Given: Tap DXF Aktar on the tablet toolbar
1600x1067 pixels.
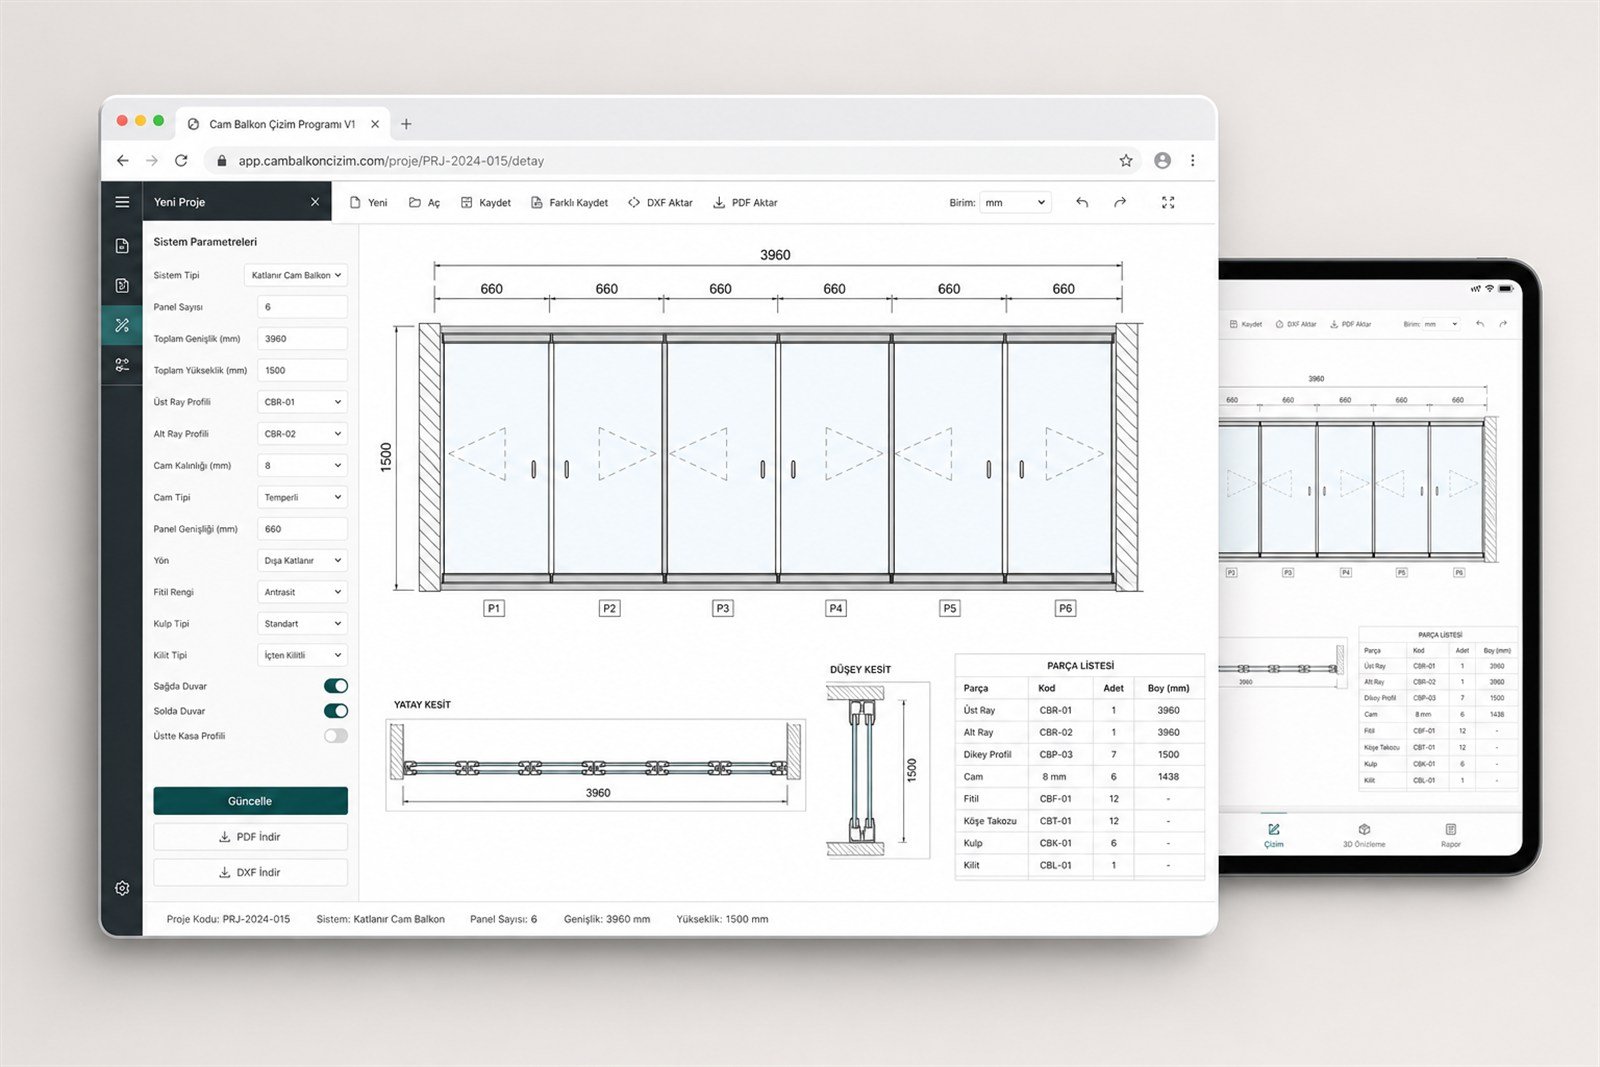Looking at the screenshot, I should coord(1295,324).
